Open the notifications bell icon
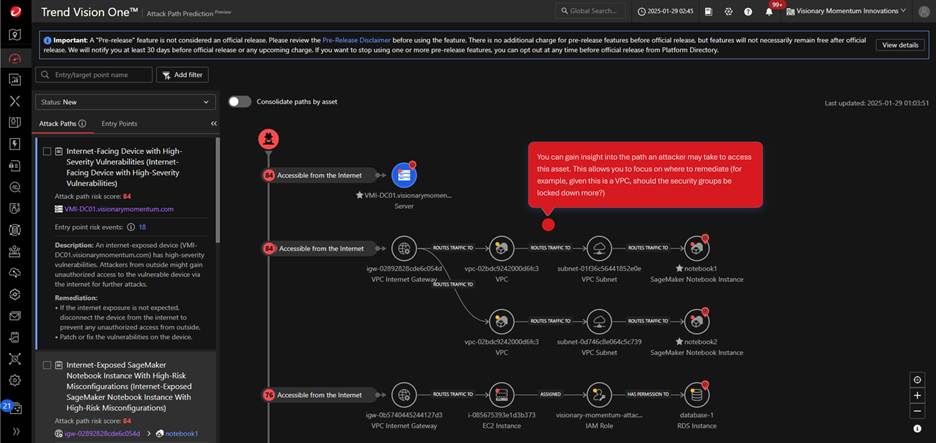The height and width of the screenshot is (443, 936). (769, 11)
